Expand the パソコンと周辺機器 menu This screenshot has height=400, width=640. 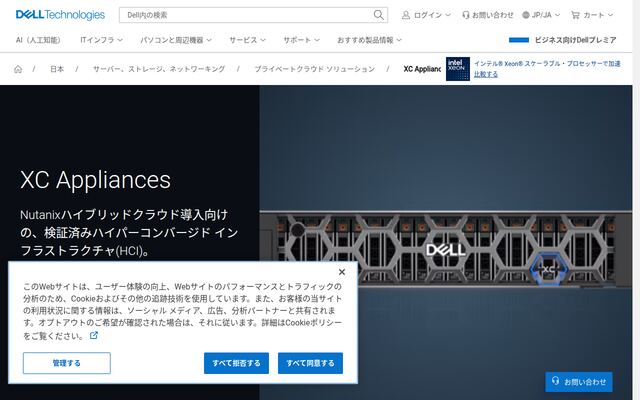point(176,40)
